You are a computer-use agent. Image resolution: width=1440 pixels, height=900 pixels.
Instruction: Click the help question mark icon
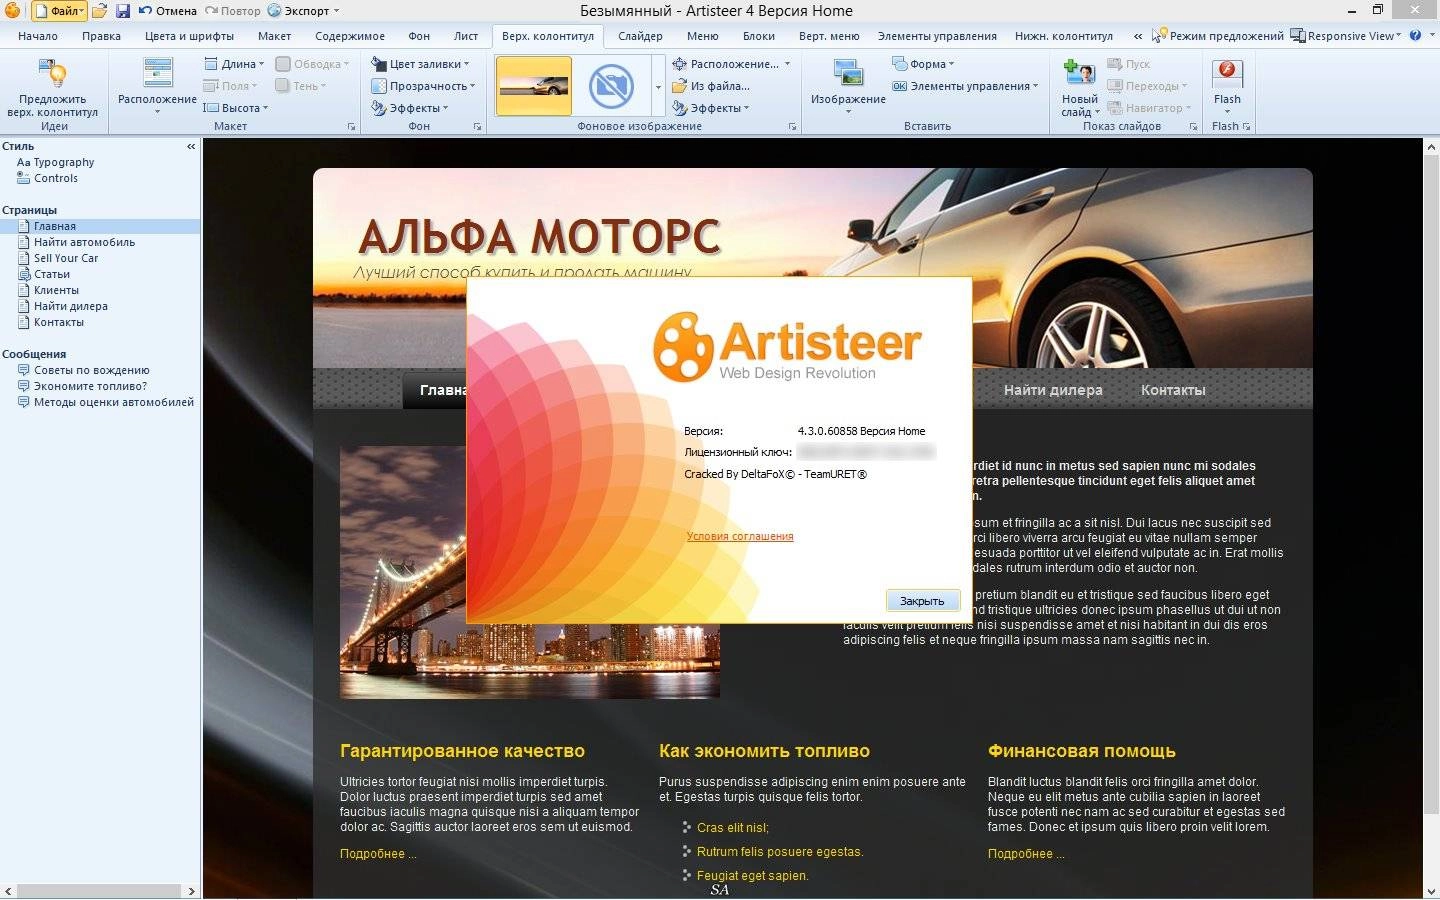pyautogui.click(x=1415, y=35)
